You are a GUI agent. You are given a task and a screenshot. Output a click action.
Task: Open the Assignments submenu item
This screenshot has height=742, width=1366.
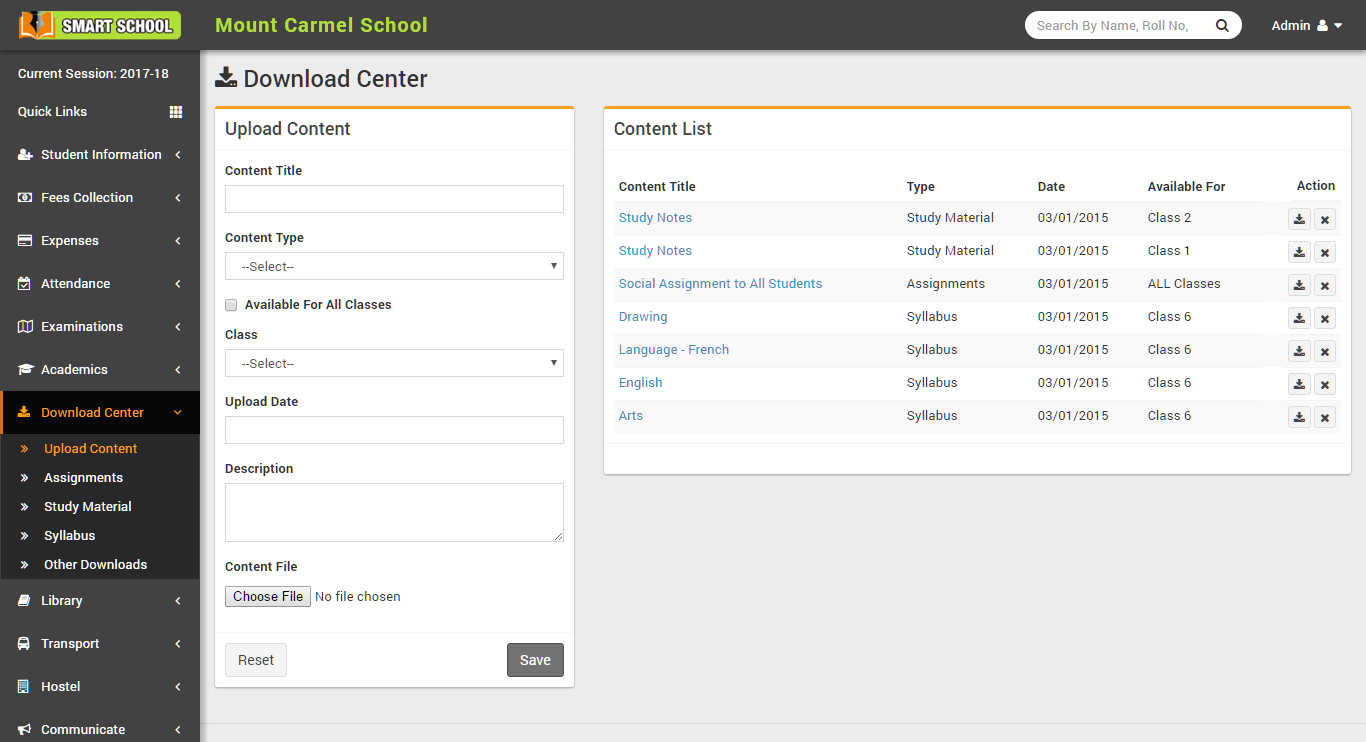click(x=83, y=478)
